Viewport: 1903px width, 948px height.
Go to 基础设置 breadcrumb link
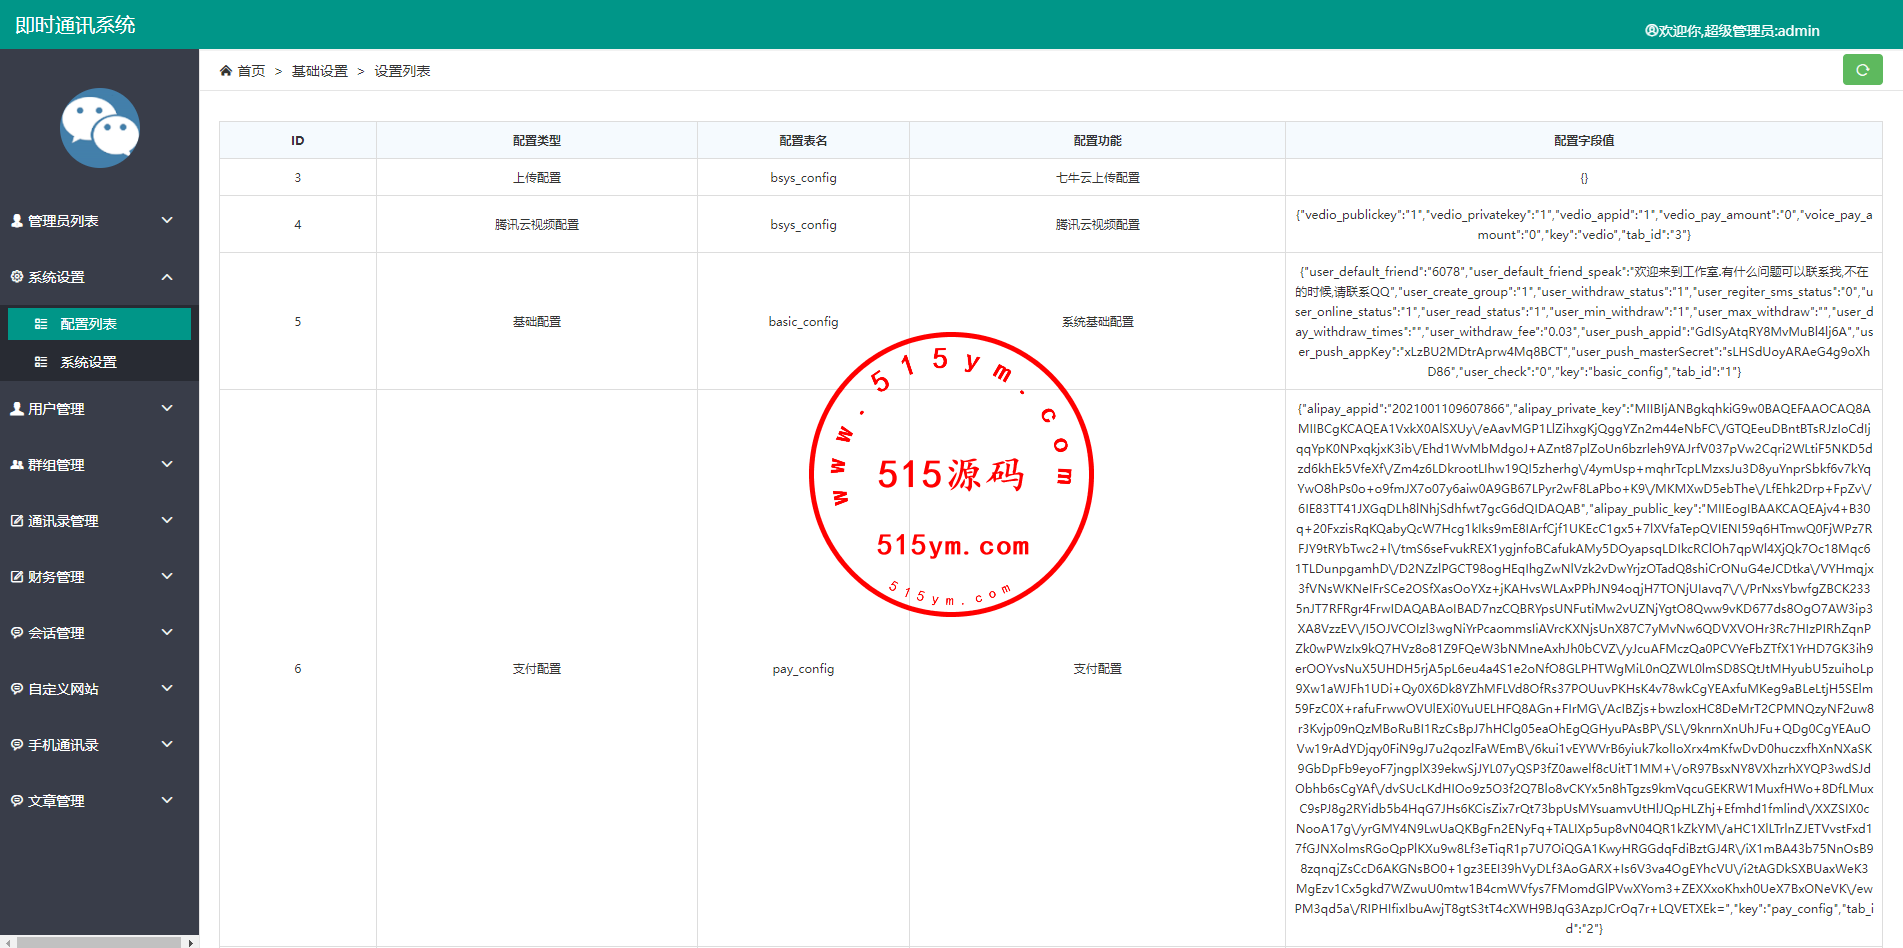[319, 71]
